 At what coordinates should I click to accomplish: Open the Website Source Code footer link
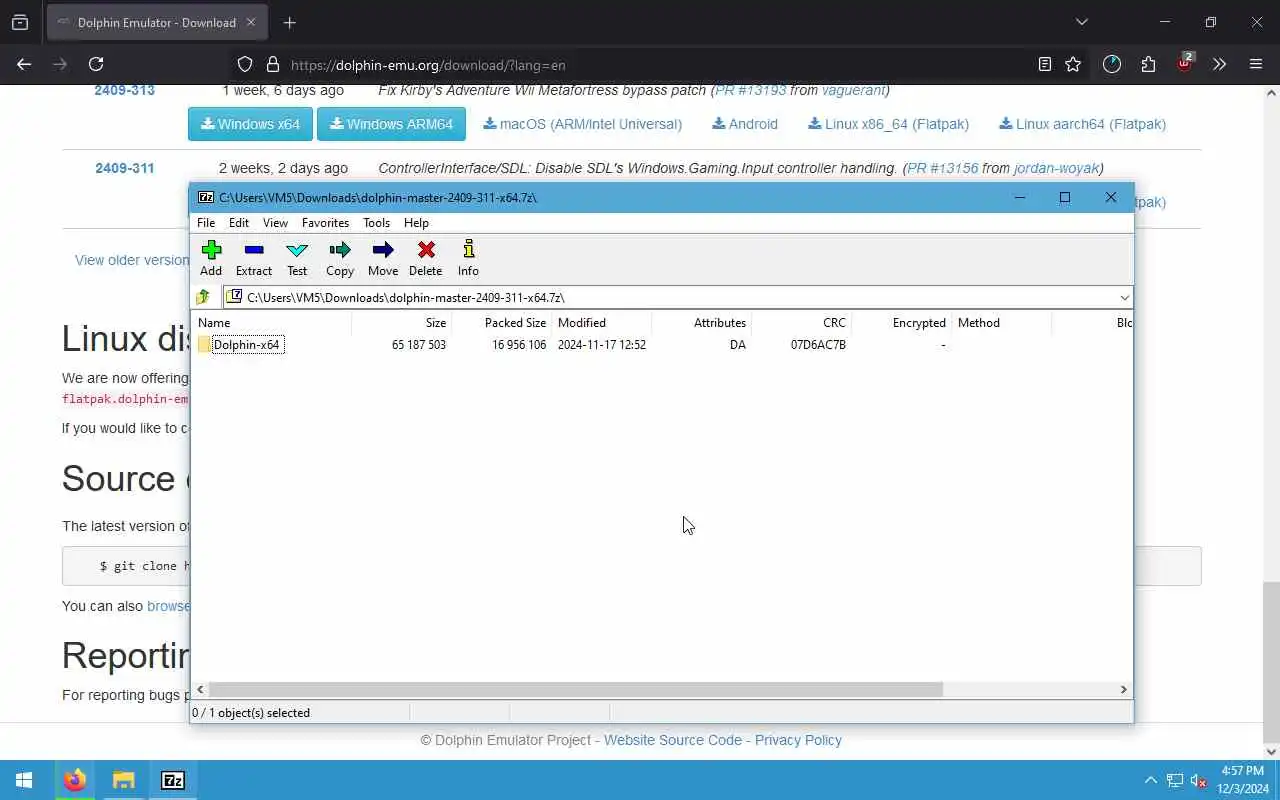[673, 740]
